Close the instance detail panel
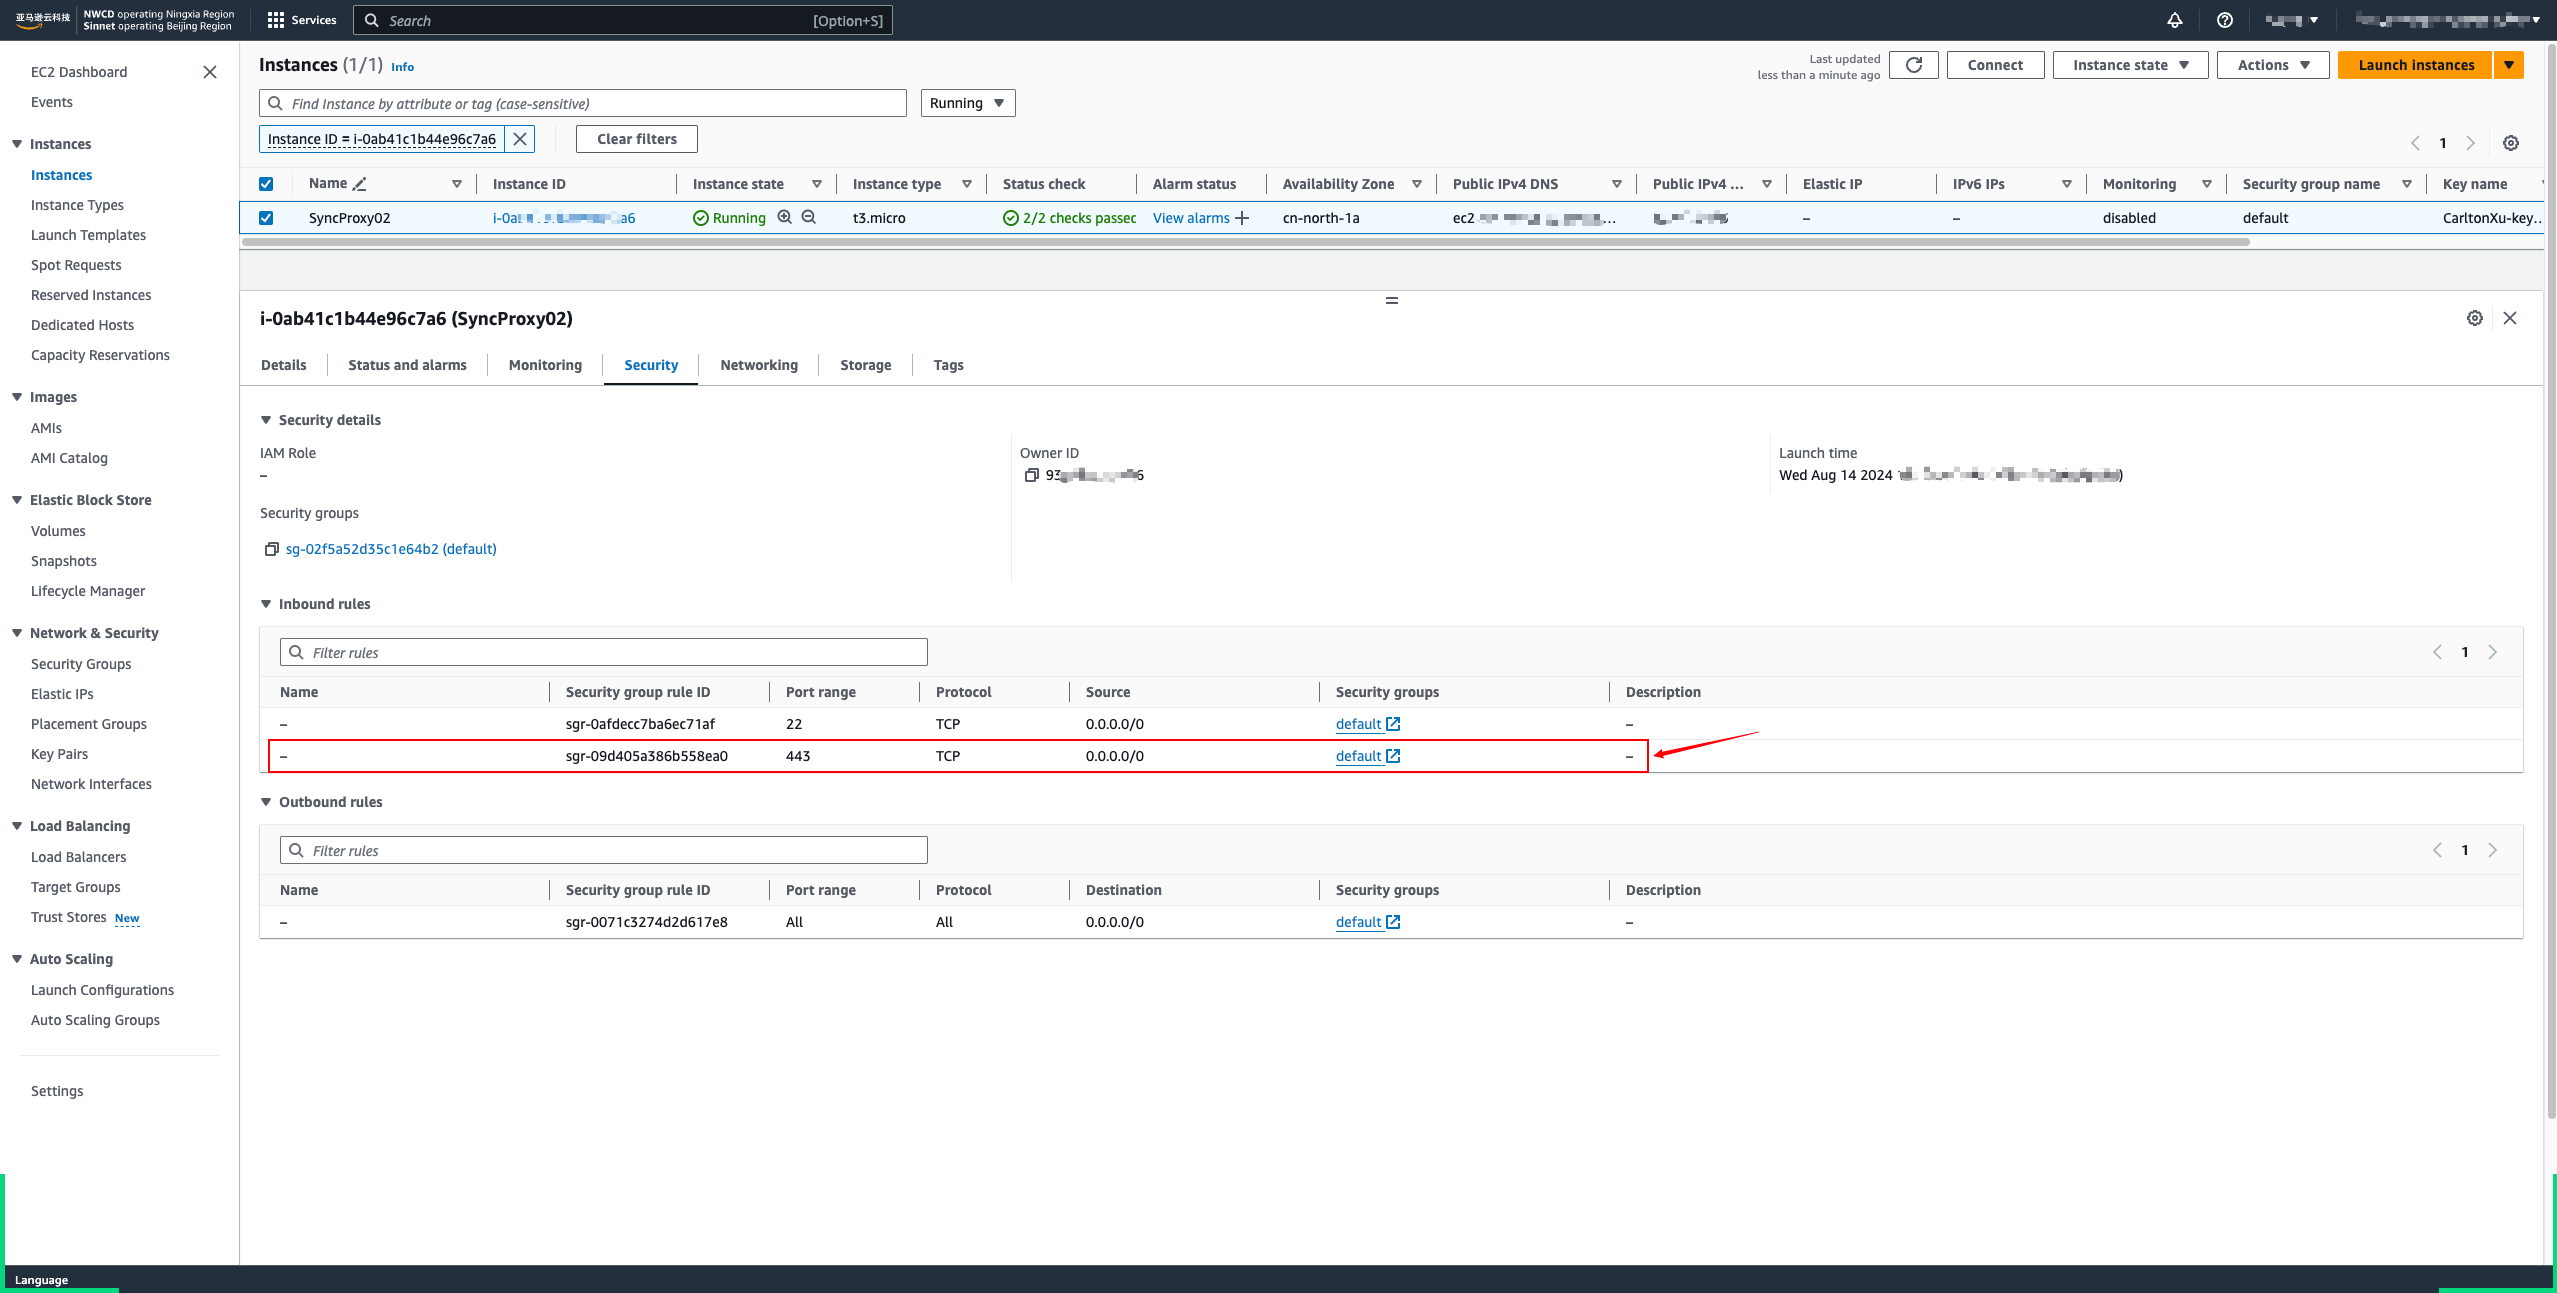2557x1293 pixels. [2510, 318]
